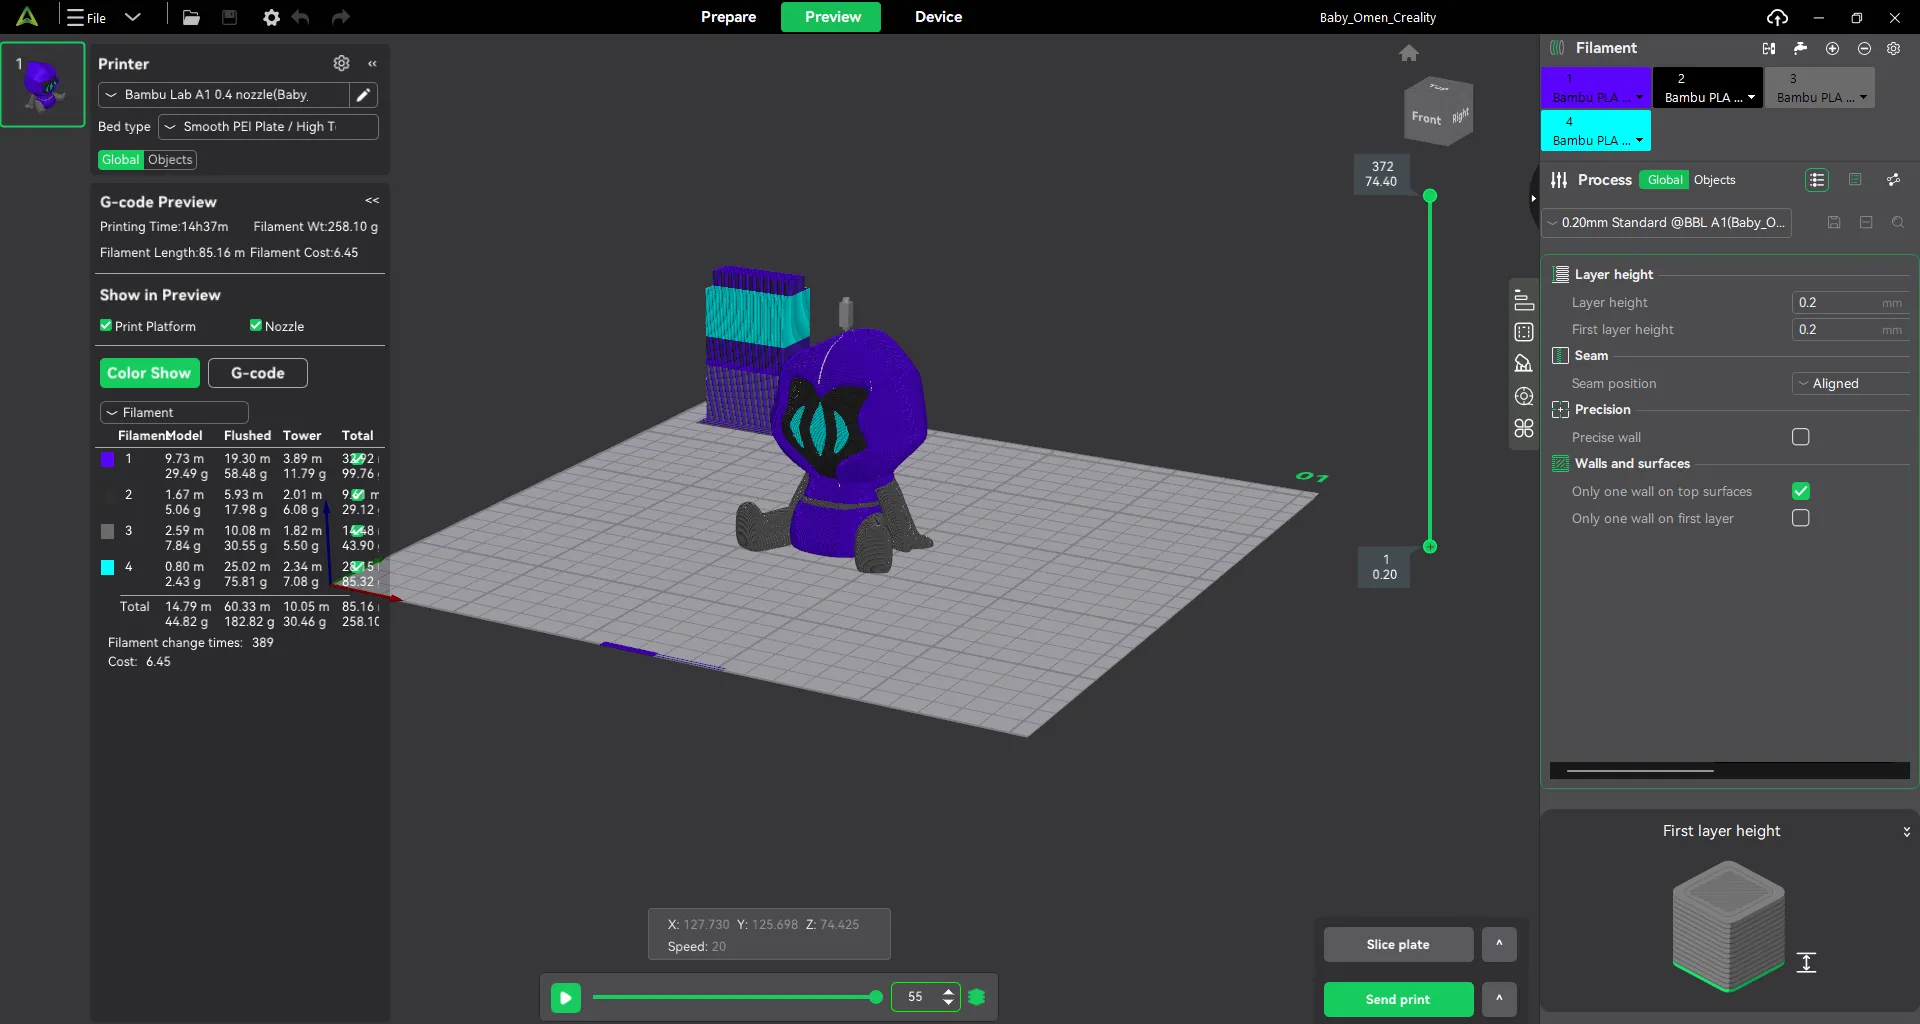
Task: Enable Only one wall on first layer
Action: tap(1801, 518)
